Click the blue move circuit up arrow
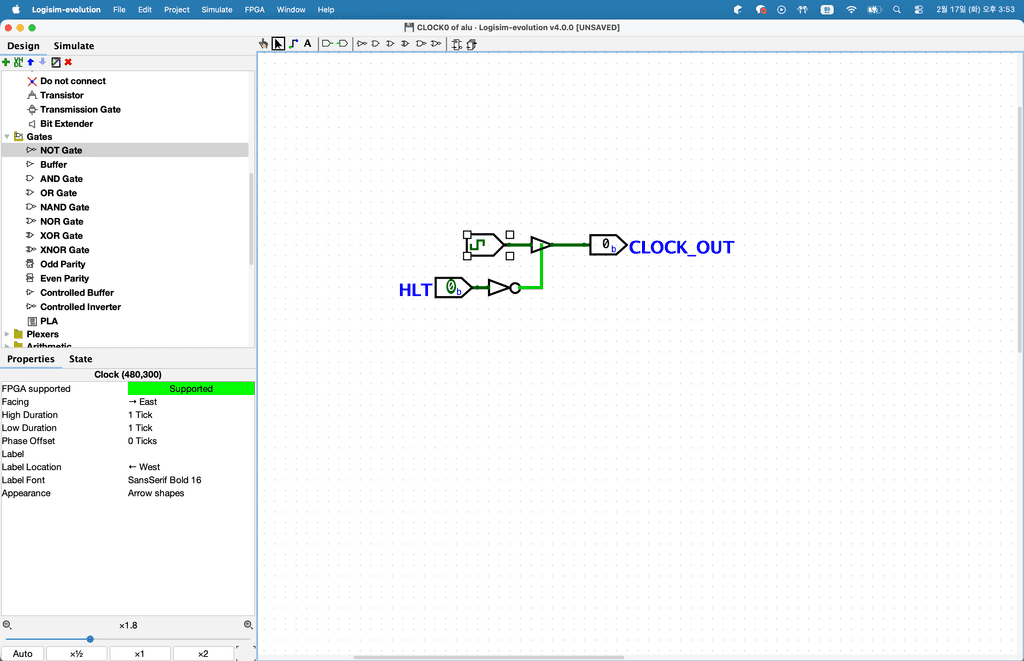The image size is (1024, 661). click(x=30, y=62)
